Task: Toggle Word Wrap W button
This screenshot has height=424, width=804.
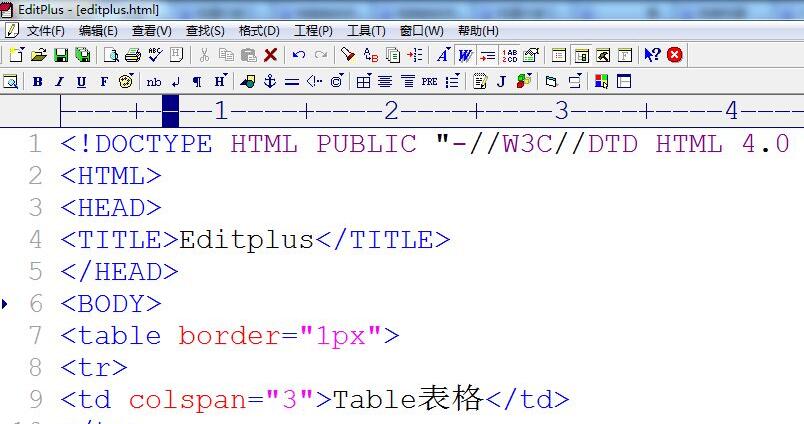Action: [x=465, y=55]
